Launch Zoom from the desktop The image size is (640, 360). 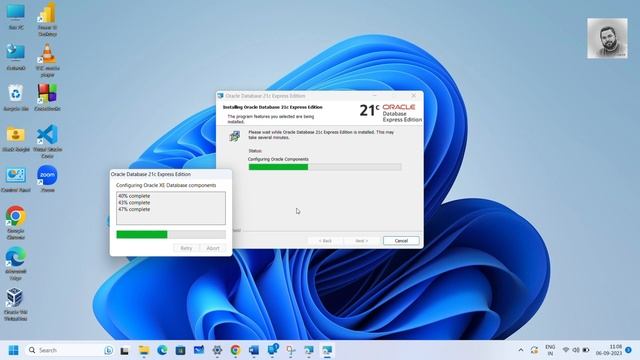(x=47, y=179)
